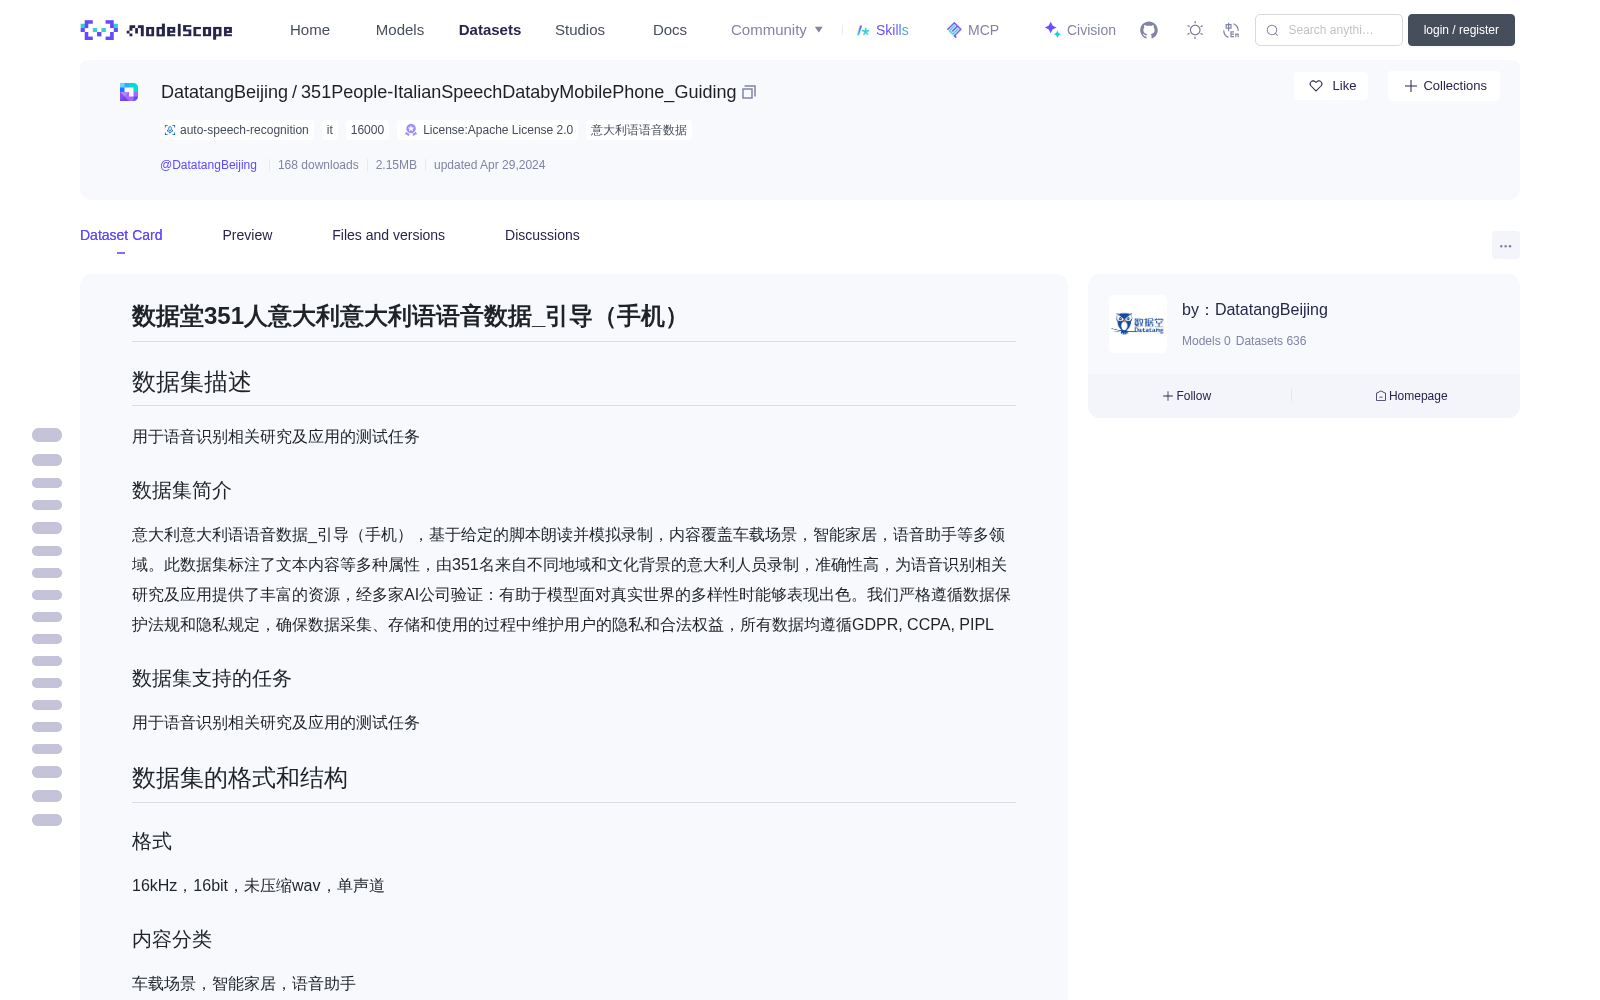Screen dimensions: 1600x1000
Task: Open the @DatatangBeijing author link
Action: pos(208,165)
